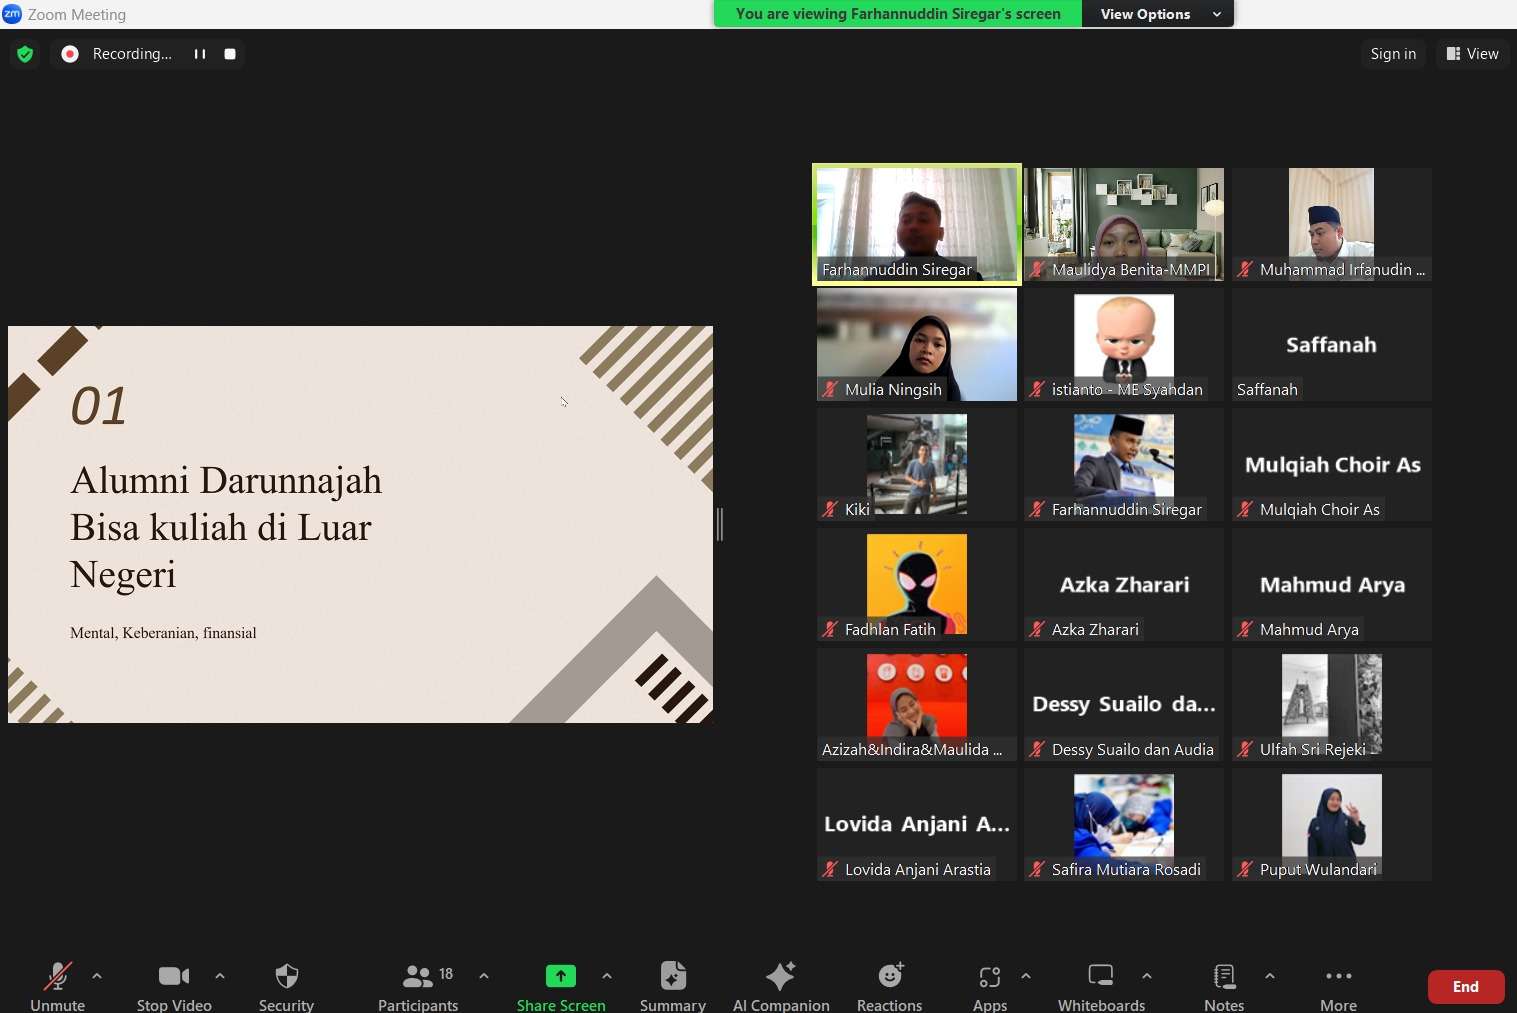
Task: Click muted mic icon on Mulia Ningsih
Action: (x=830, y=389)
